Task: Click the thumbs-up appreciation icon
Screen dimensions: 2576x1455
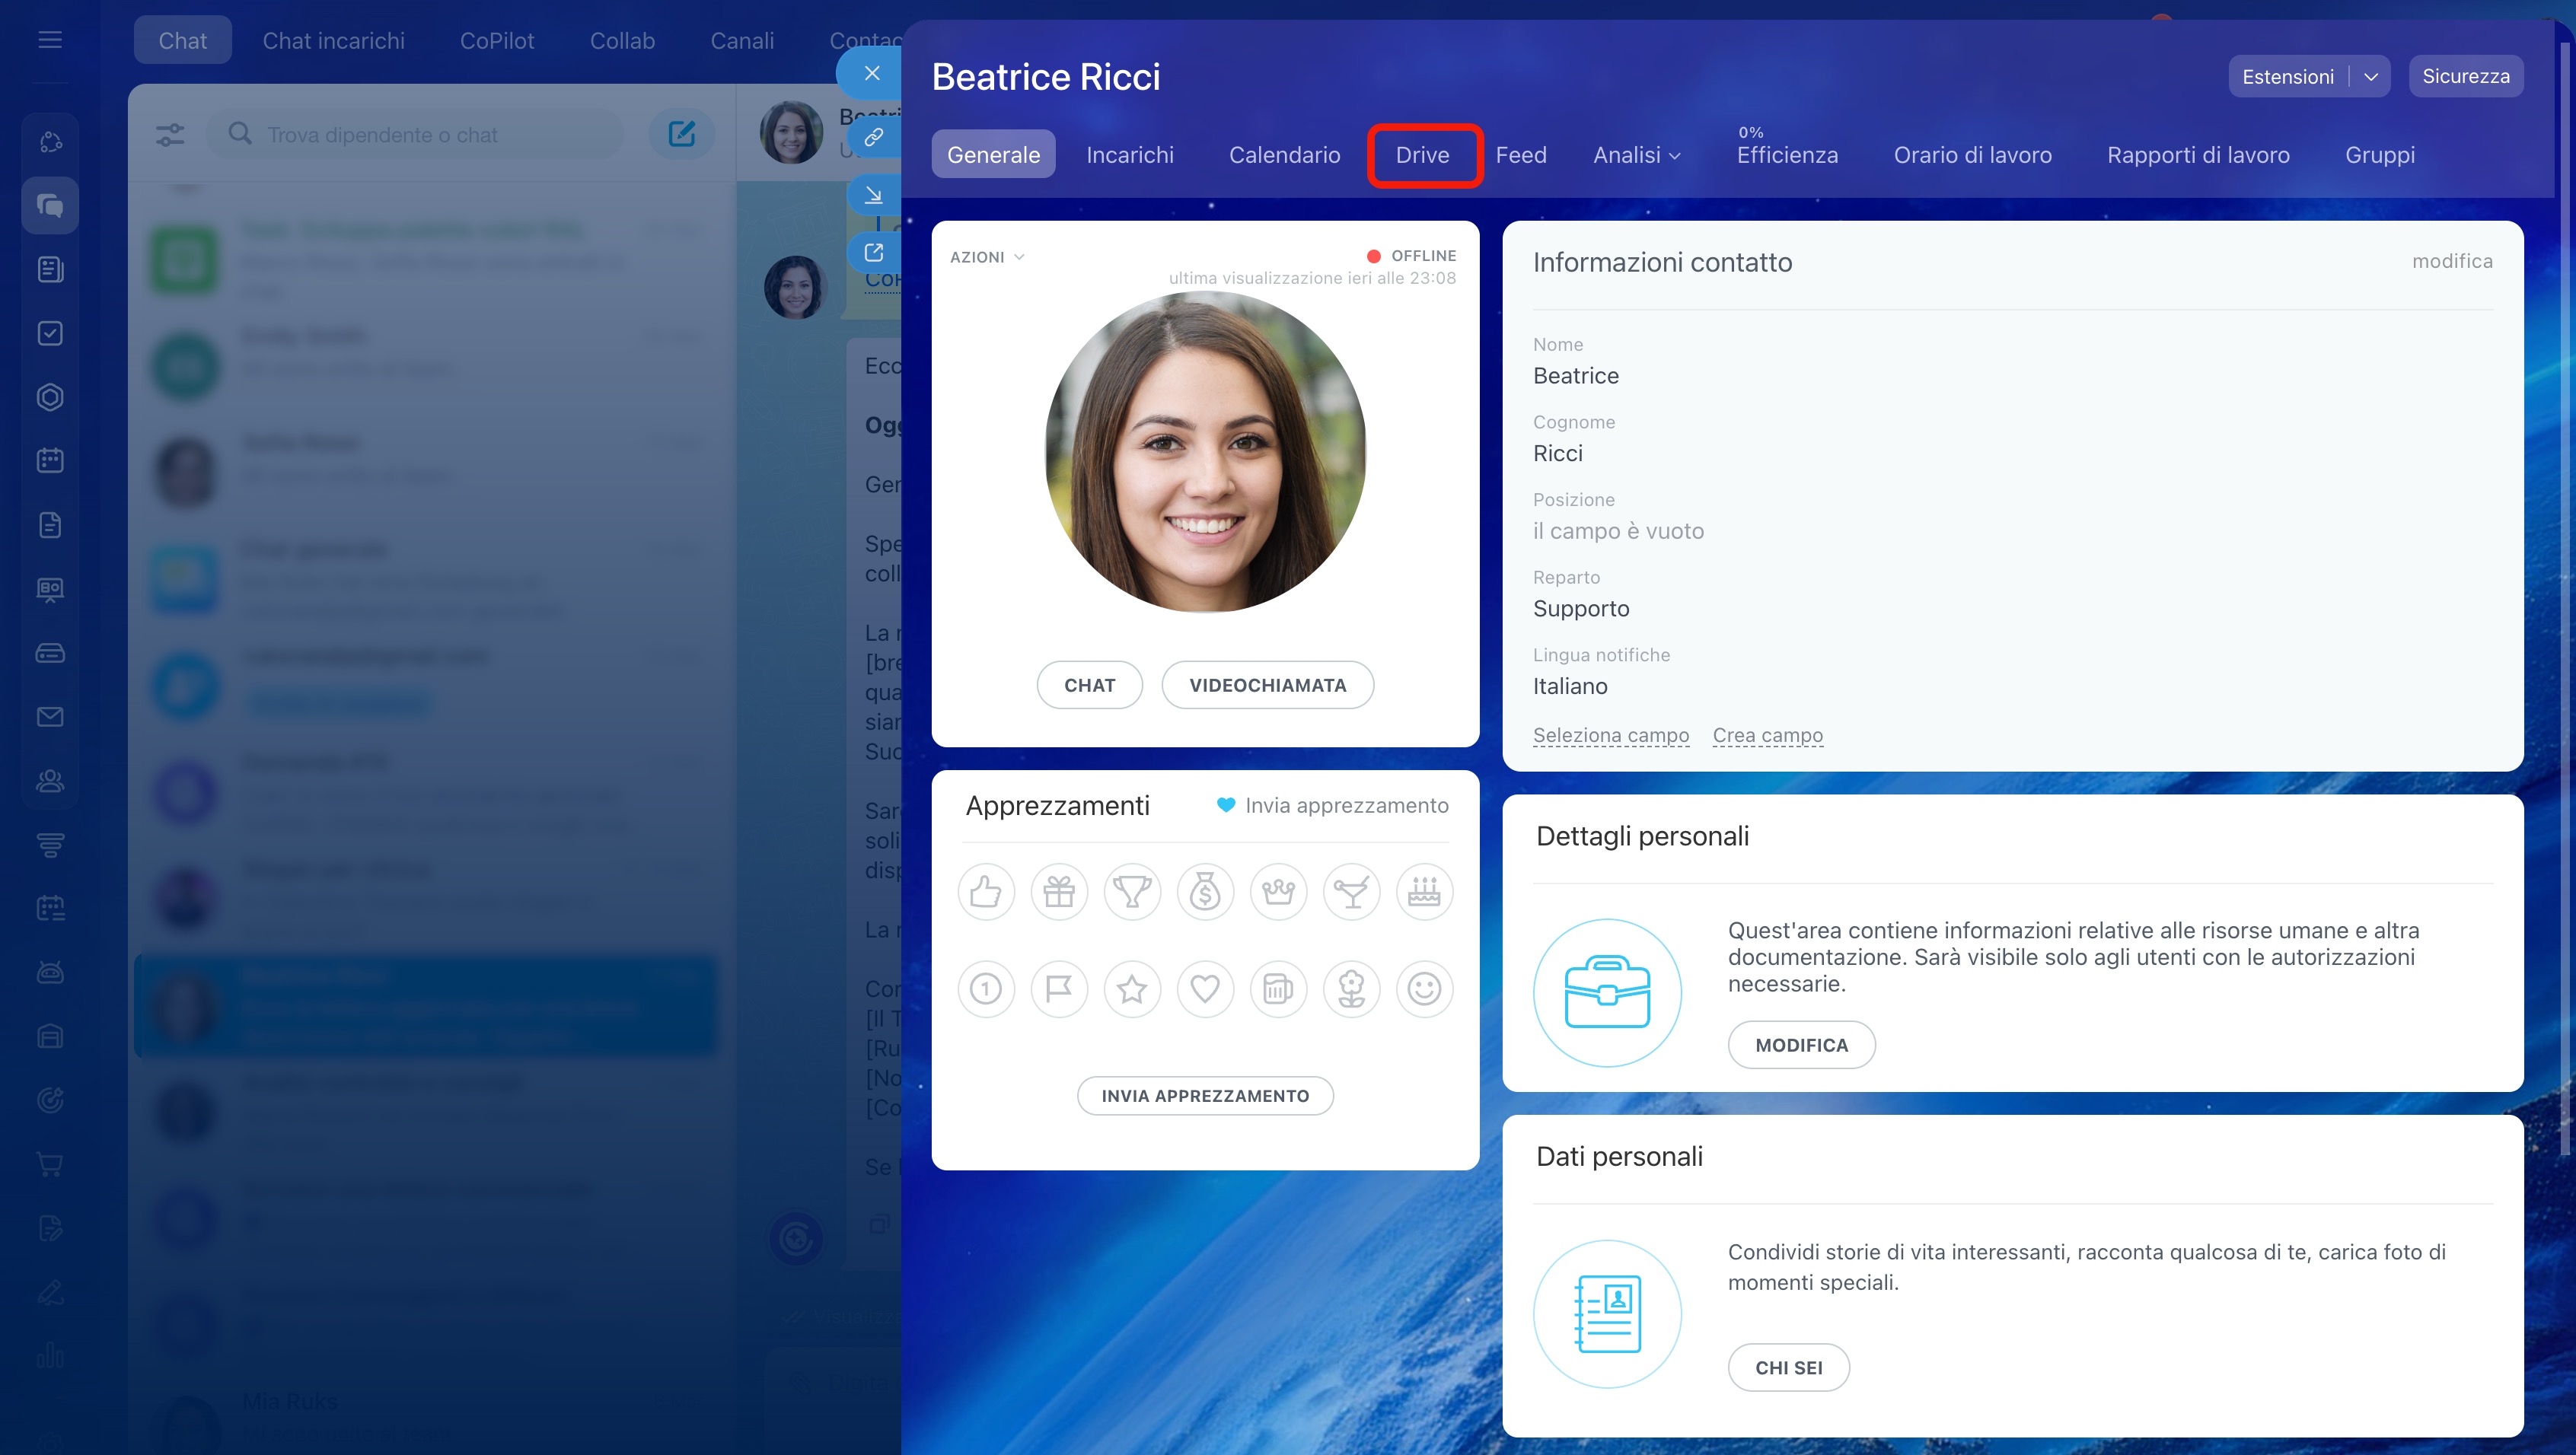Action: [986, 891]
